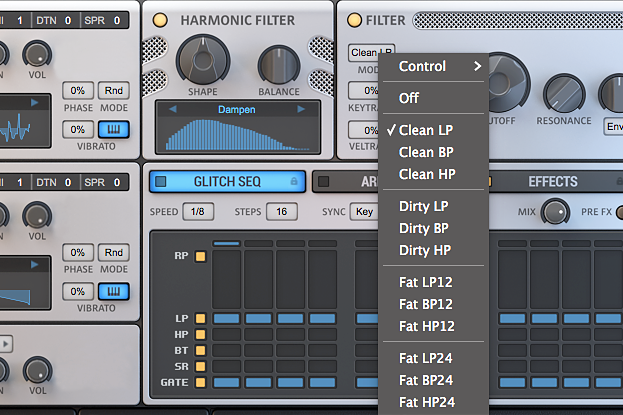Choose Dirty BP filter mode
Viewport: 623px width, 415px height.
pos(433,228)
